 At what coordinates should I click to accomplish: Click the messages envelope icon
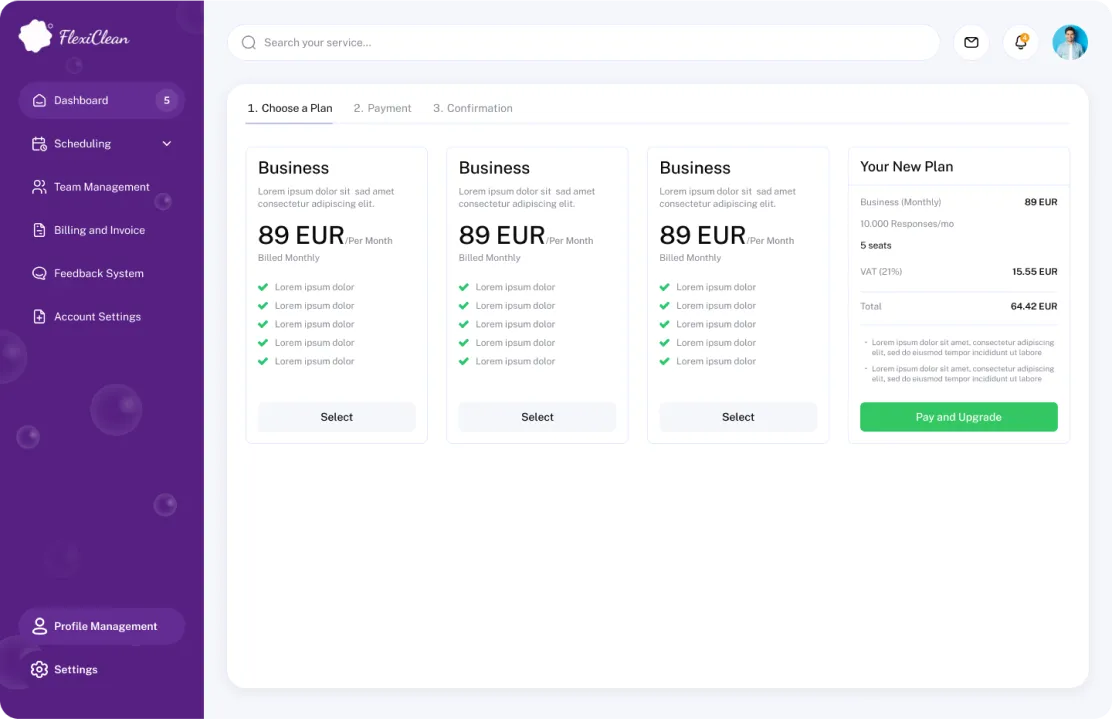[x=971, y=43]
